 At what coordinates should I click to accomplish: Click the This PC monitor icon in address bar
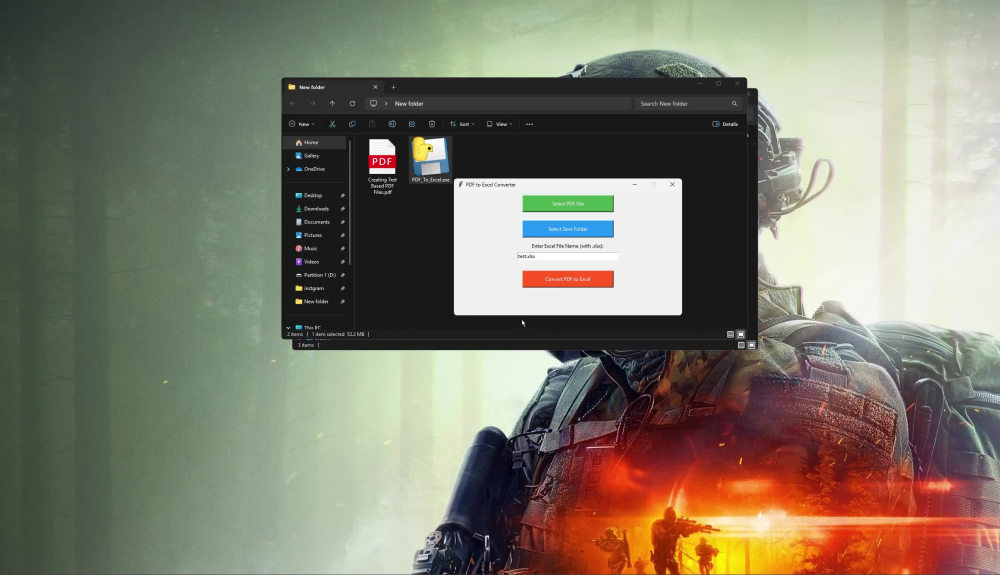373,103
